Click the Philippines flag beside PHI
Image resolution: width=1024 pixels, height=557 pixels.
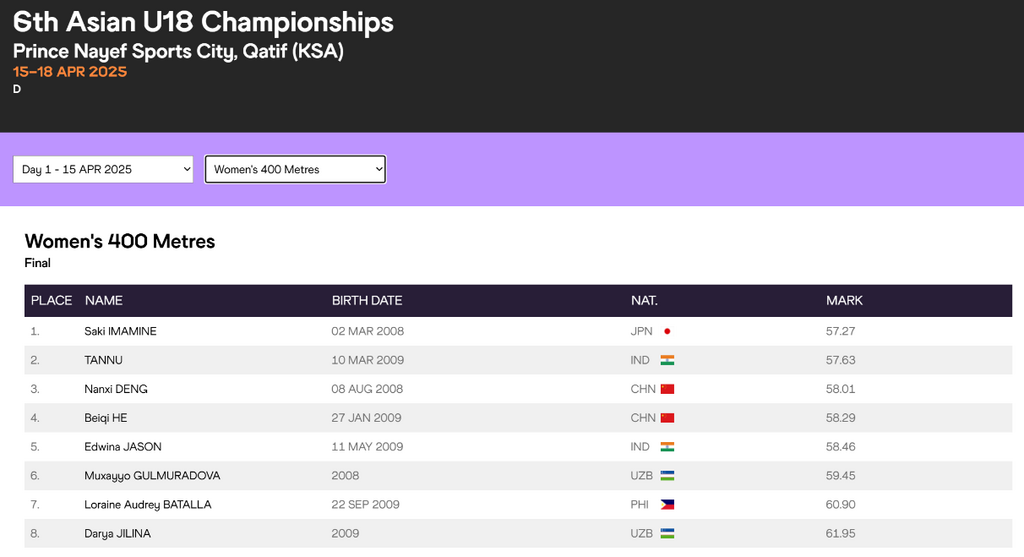(x=667, y=505)
